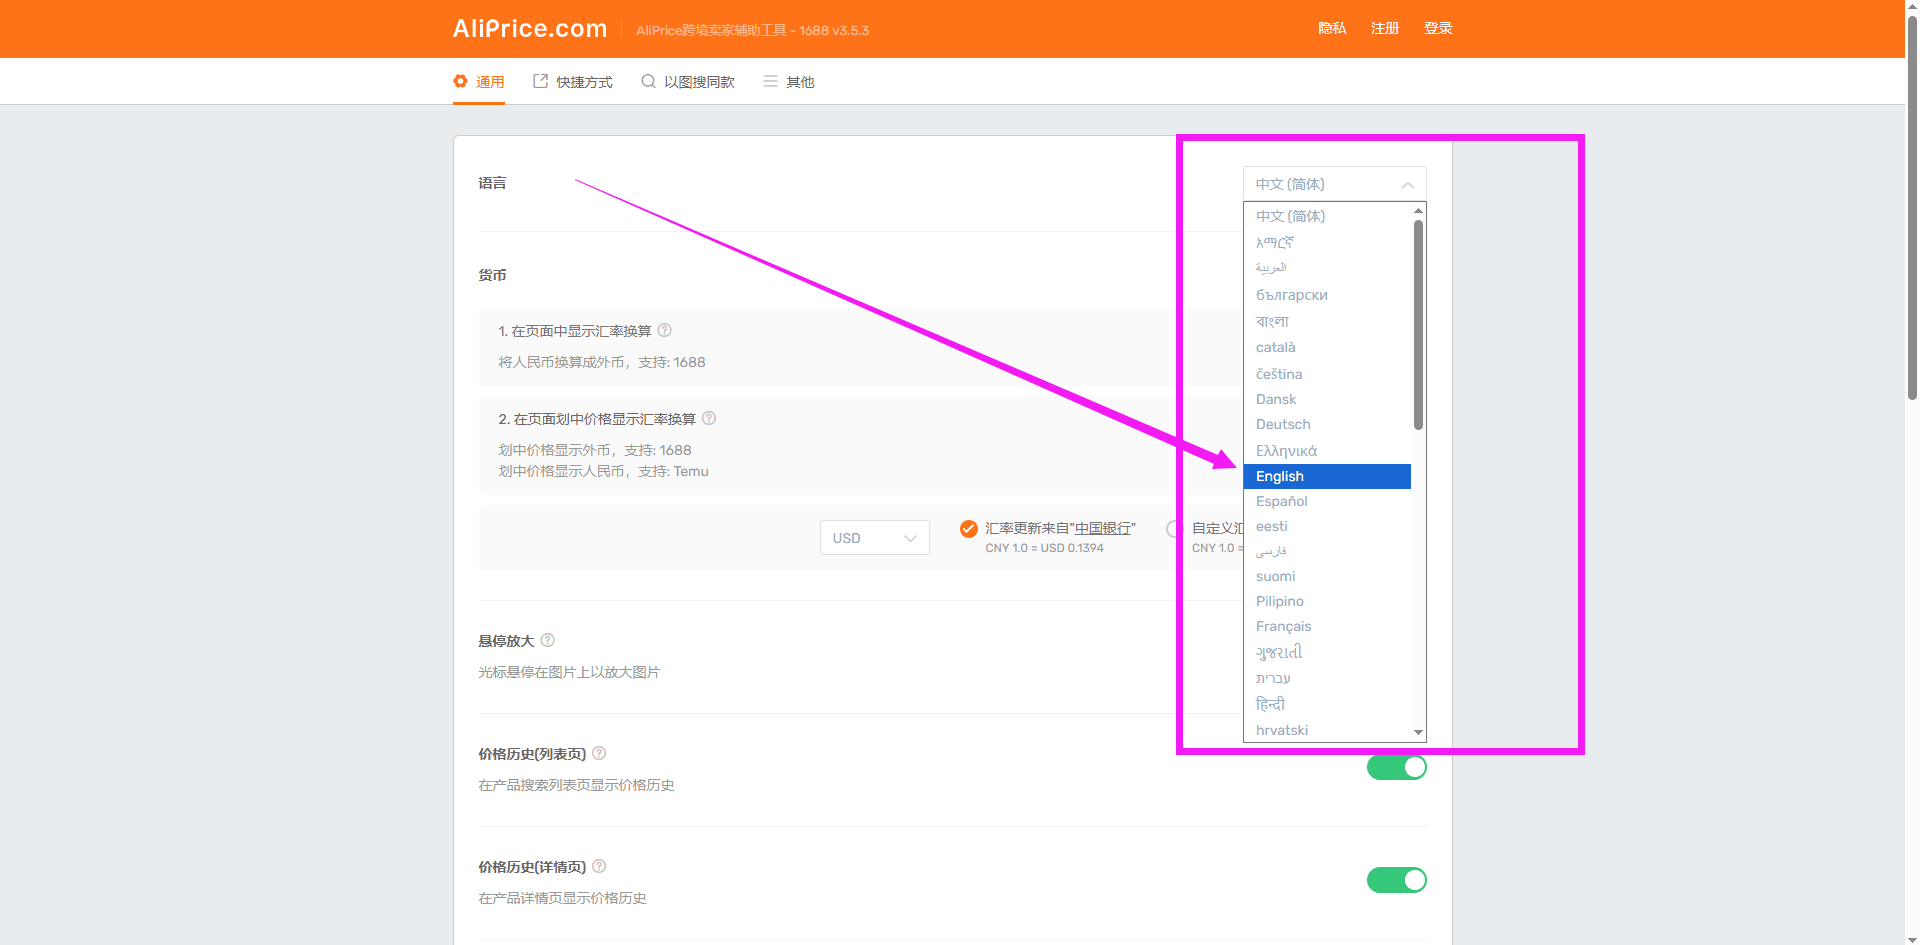Click the page vertical scrollbar thumb

click(1912, 208)
